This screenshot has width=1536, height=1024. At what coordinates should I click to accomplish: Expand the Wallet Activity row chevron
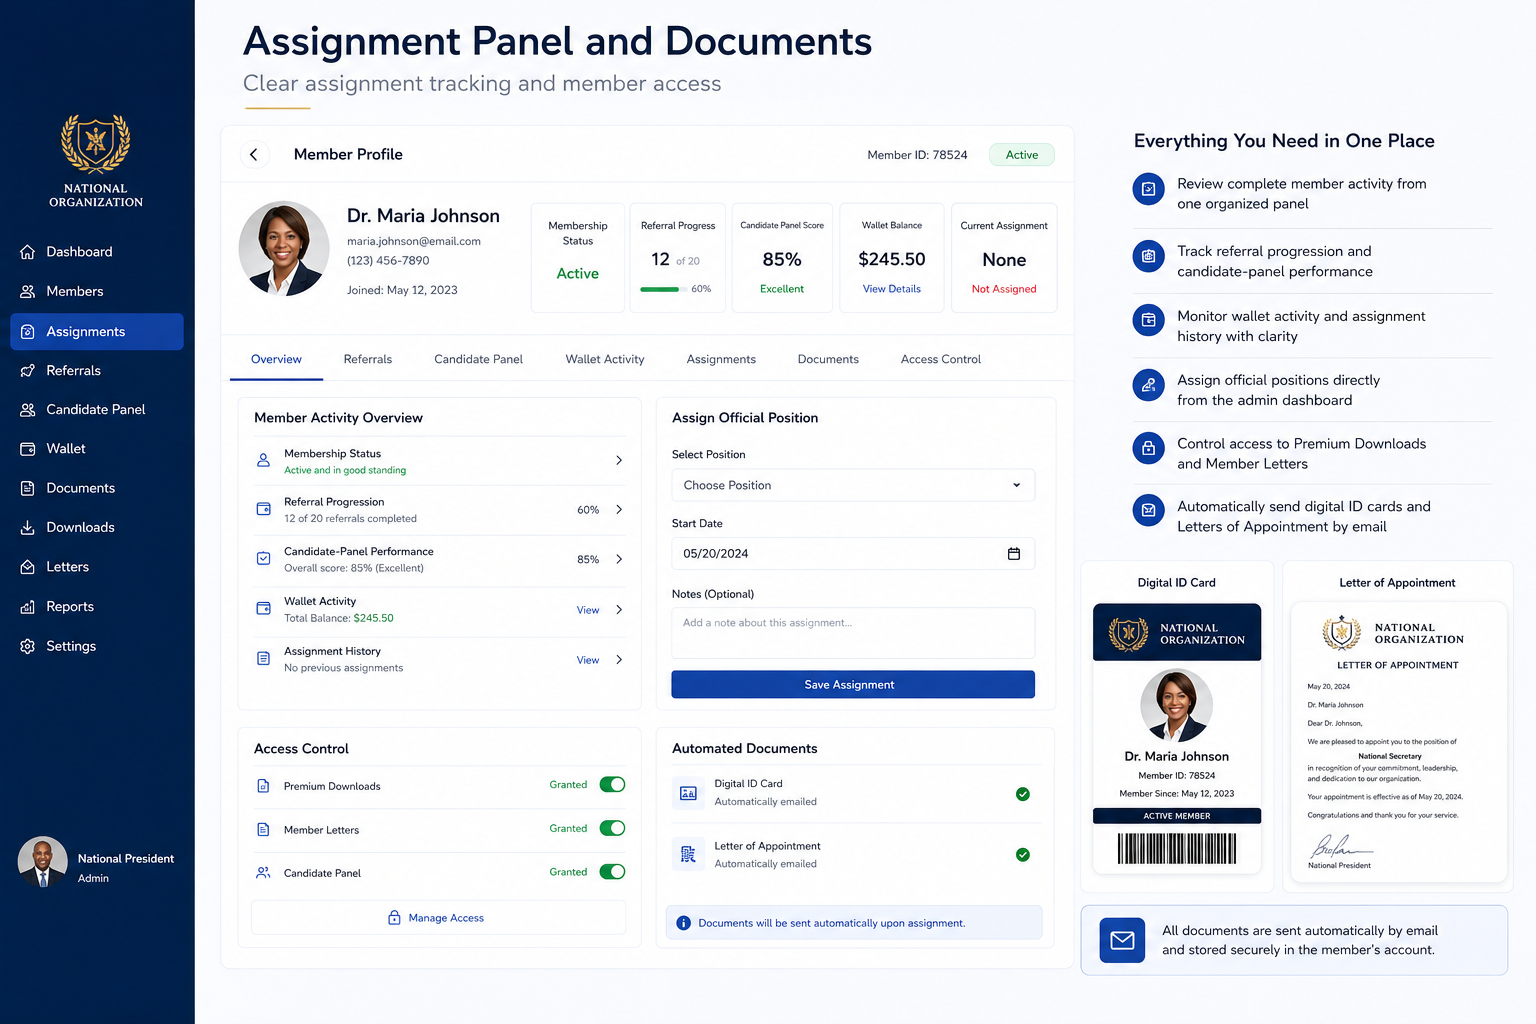(619, 610)
